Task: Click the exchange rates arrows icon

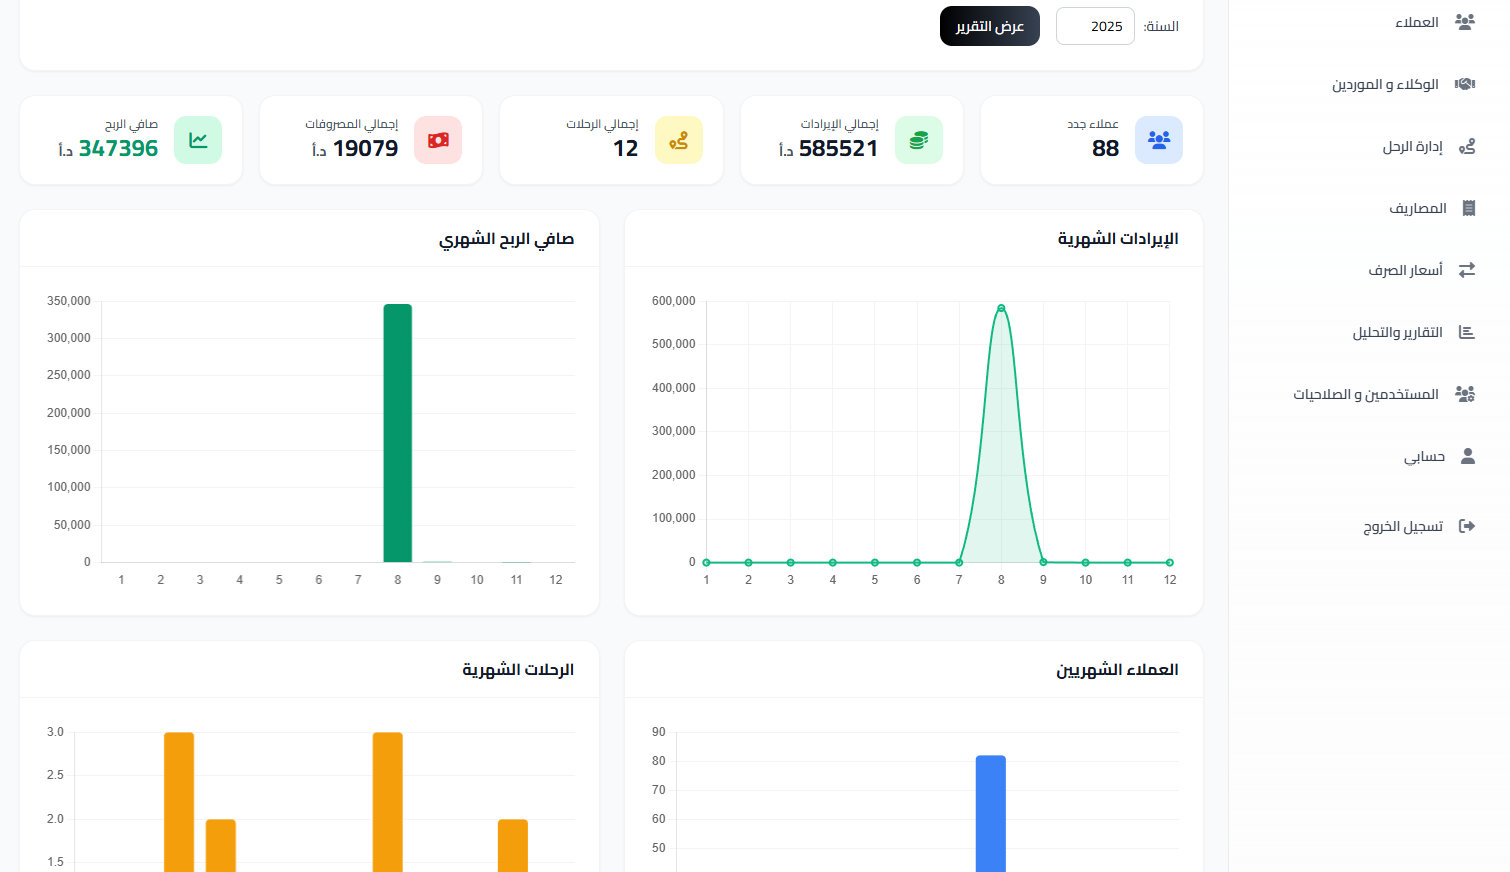Action: 1467,270
